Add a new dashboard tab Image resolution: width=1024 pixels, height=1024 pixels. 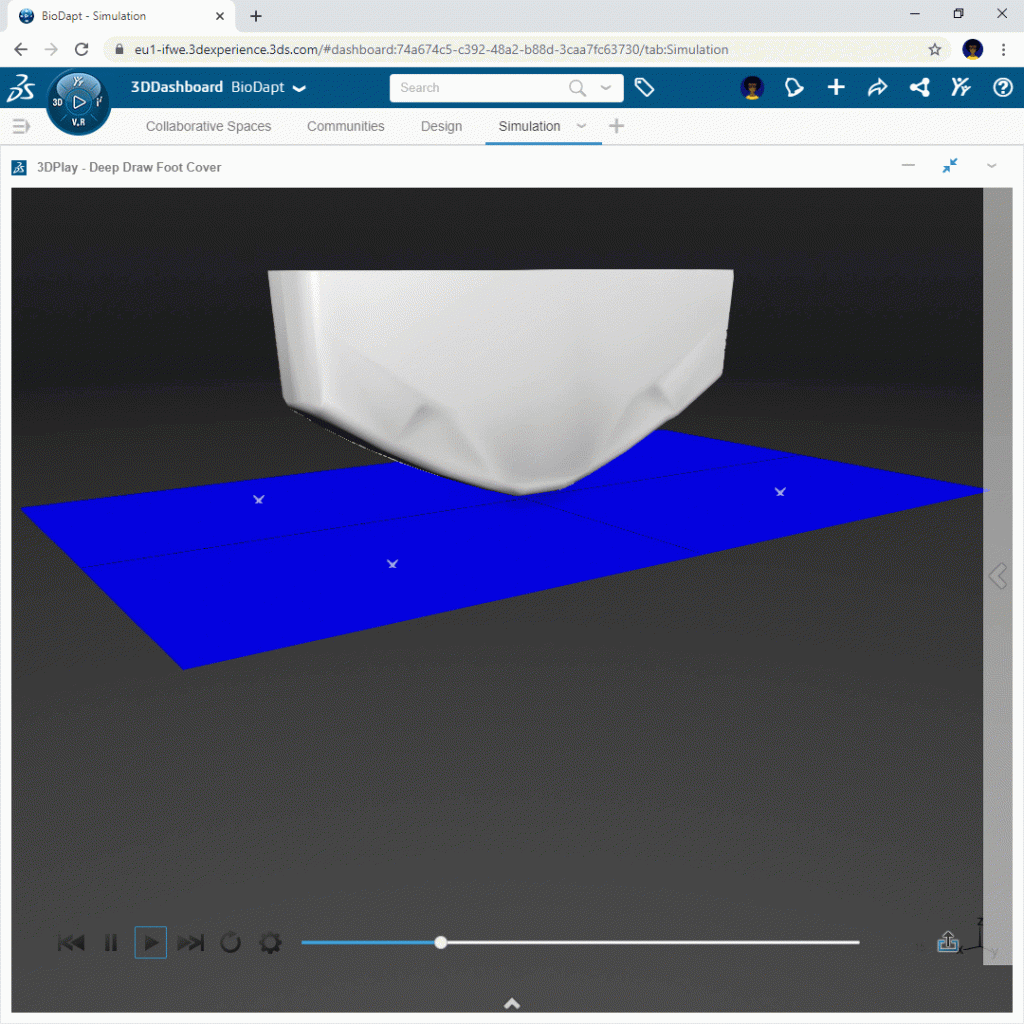point(616,126)
